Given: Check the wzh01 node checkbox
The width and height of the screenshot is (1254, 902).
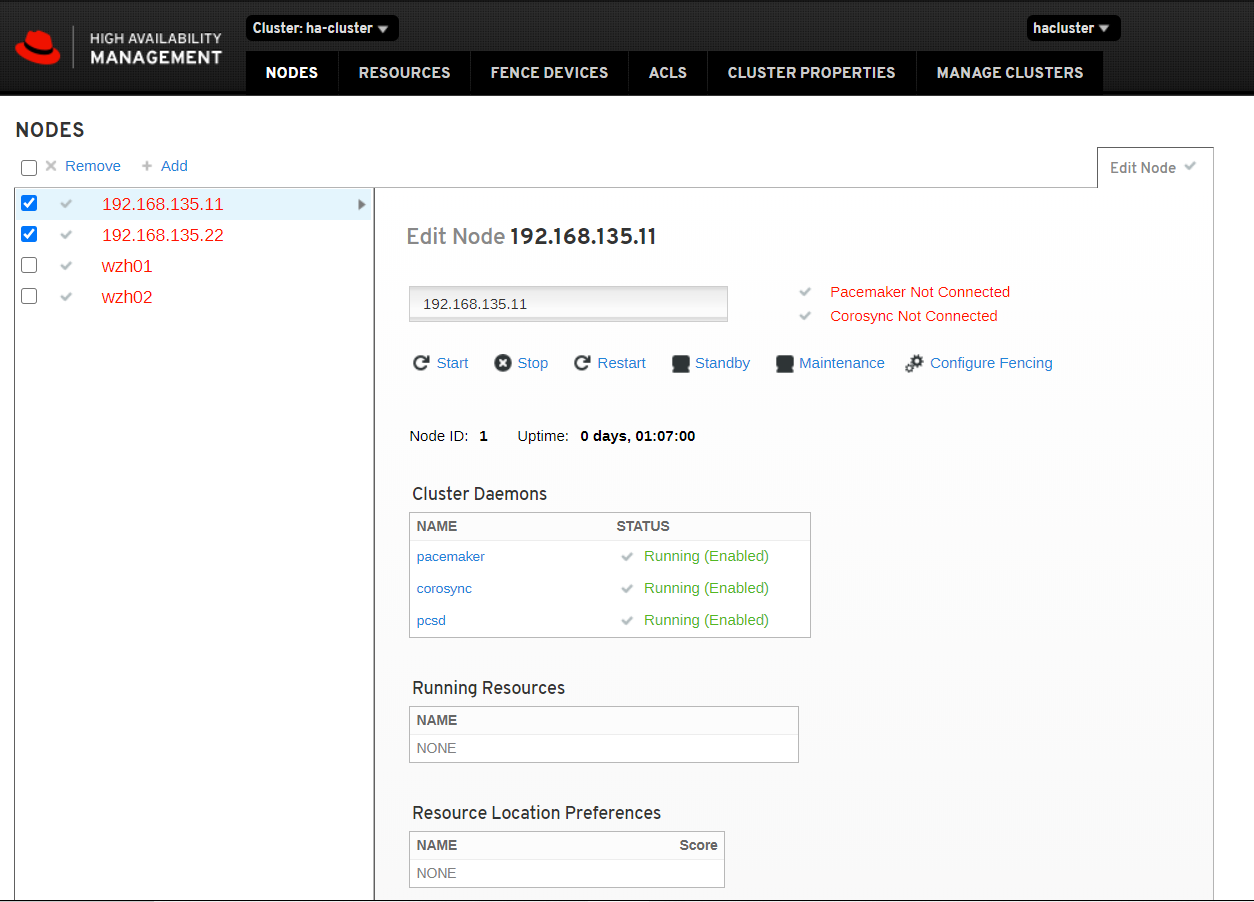Looking at the screenshot, I should click(x=29, y=264).
